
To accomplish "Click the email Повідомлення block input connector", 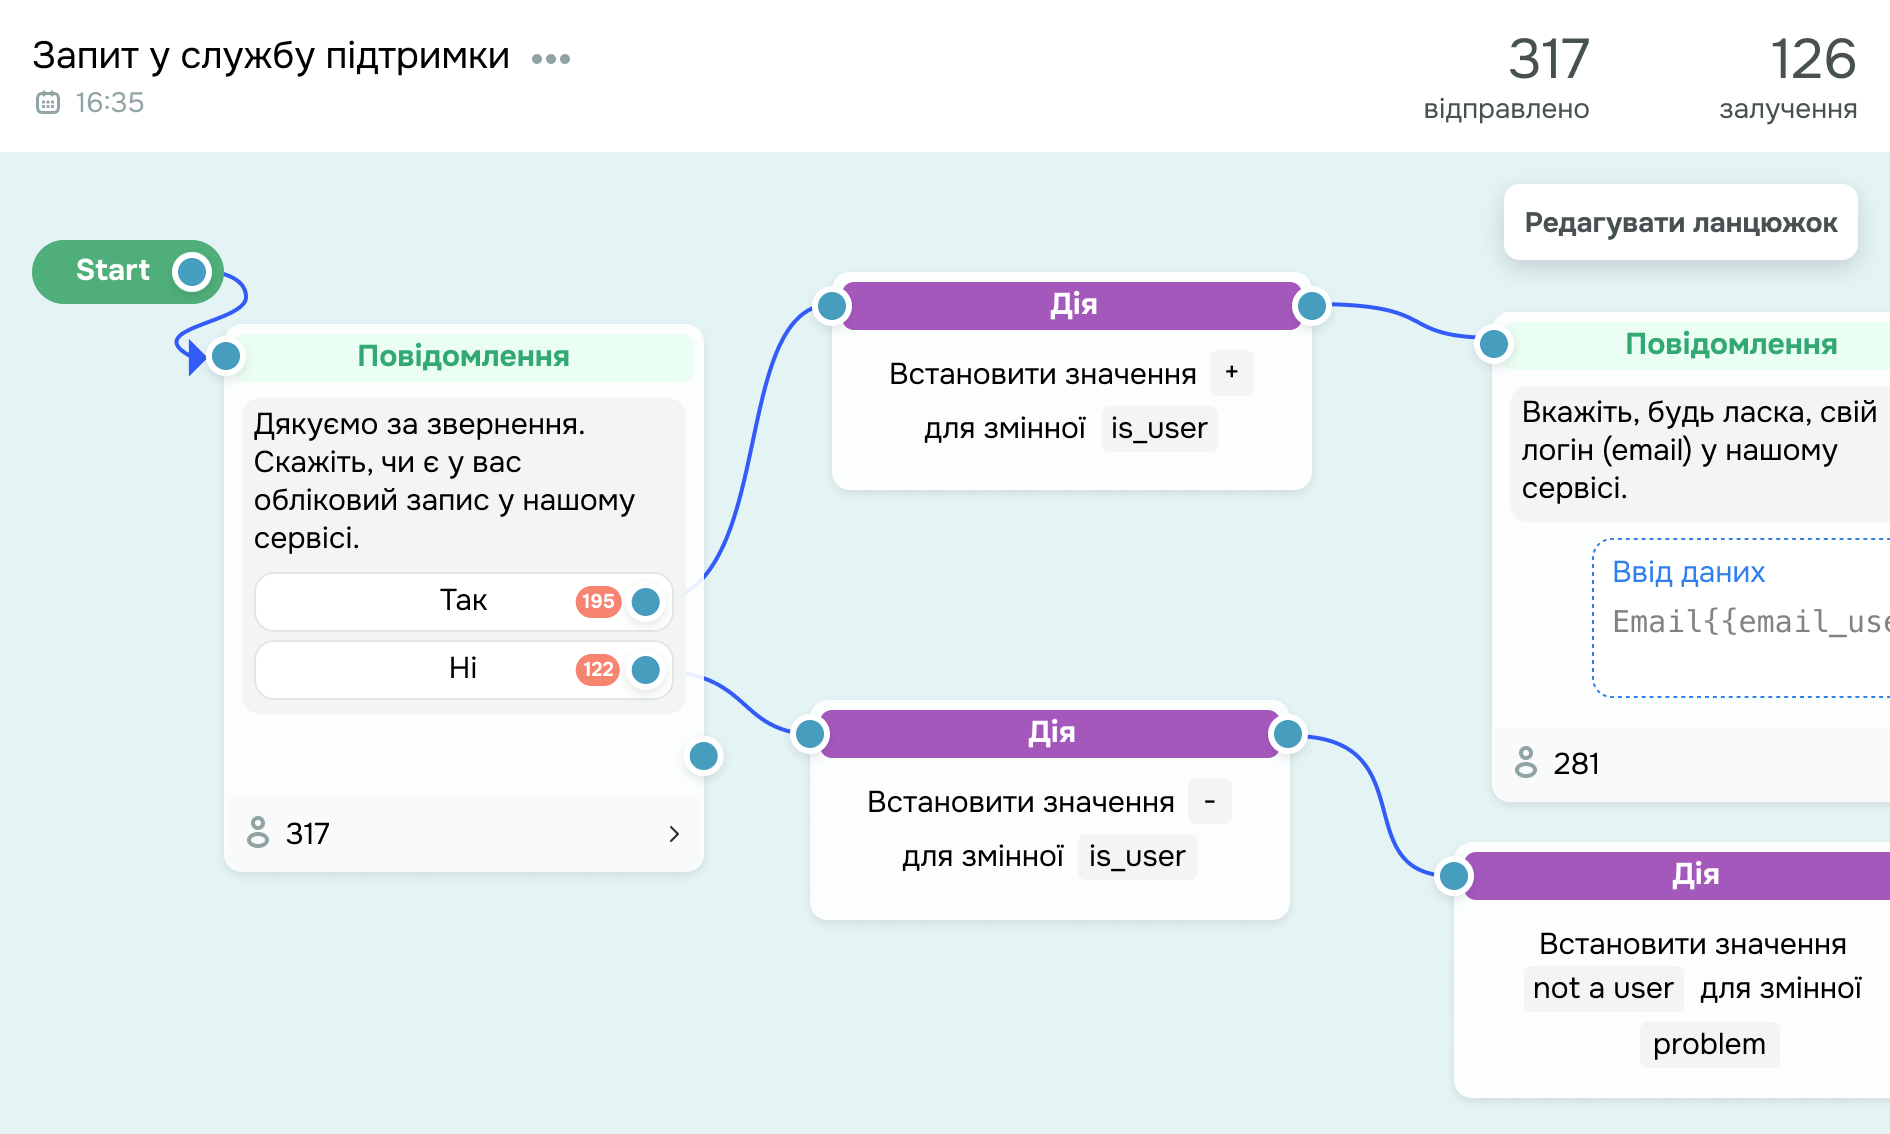I will click(1494, 344).
